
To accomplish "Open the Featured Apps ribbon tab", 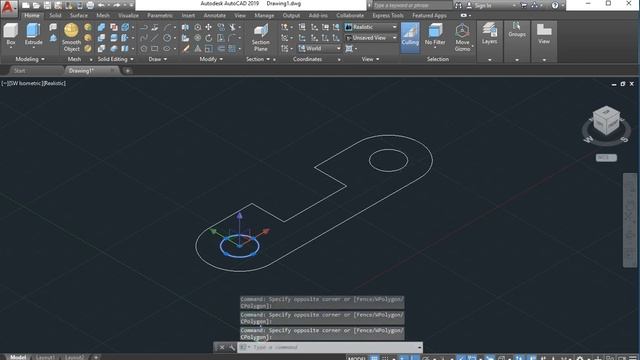I will 429,16.
